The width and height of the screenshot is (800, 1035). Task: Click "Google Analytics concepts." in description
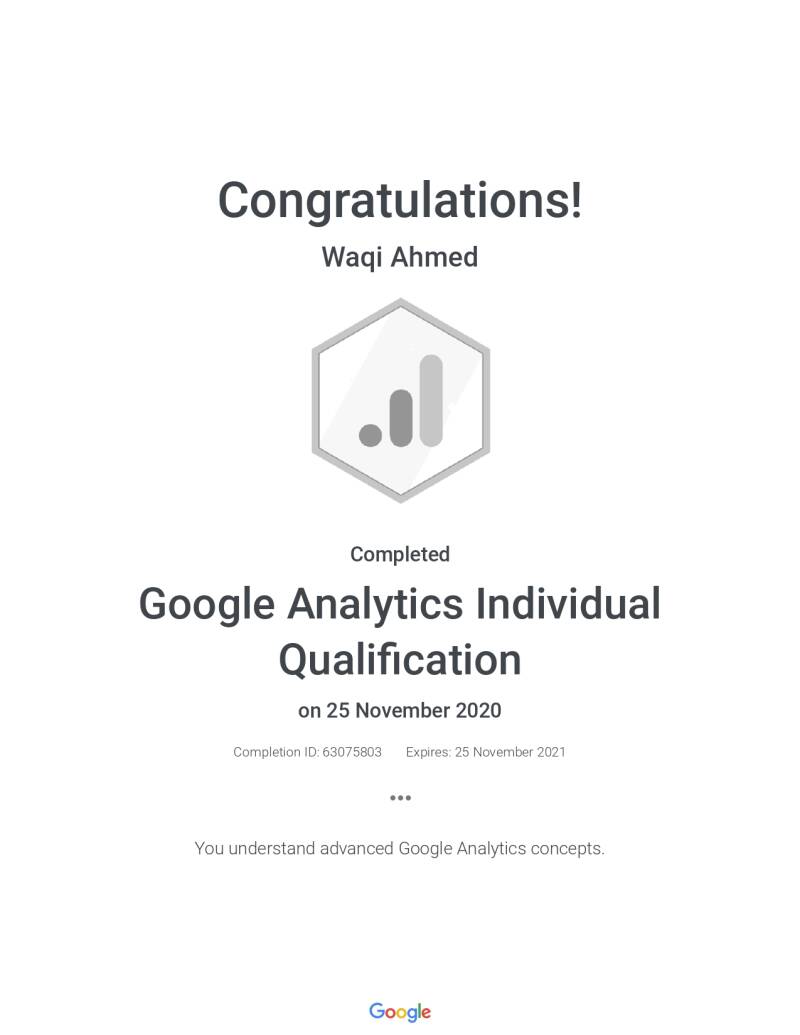point(502,849)
